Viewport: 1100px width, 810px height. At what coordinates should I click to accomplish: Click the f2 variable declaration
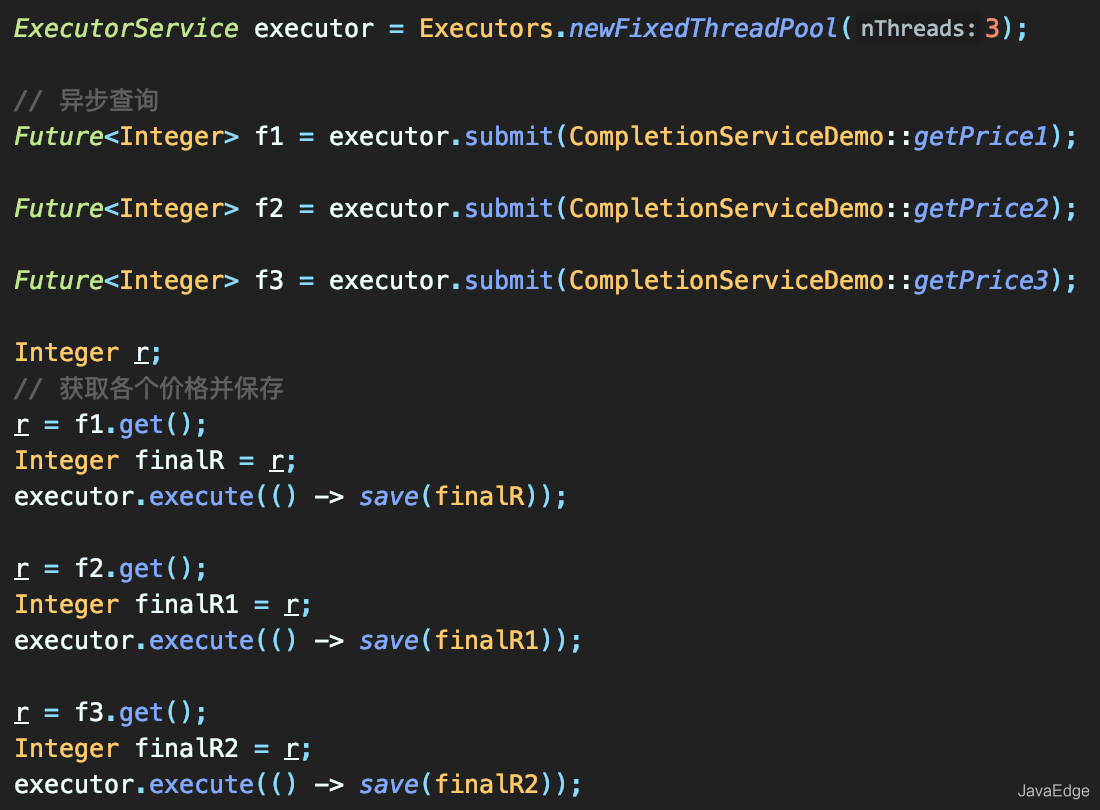(x=269, y=208)
